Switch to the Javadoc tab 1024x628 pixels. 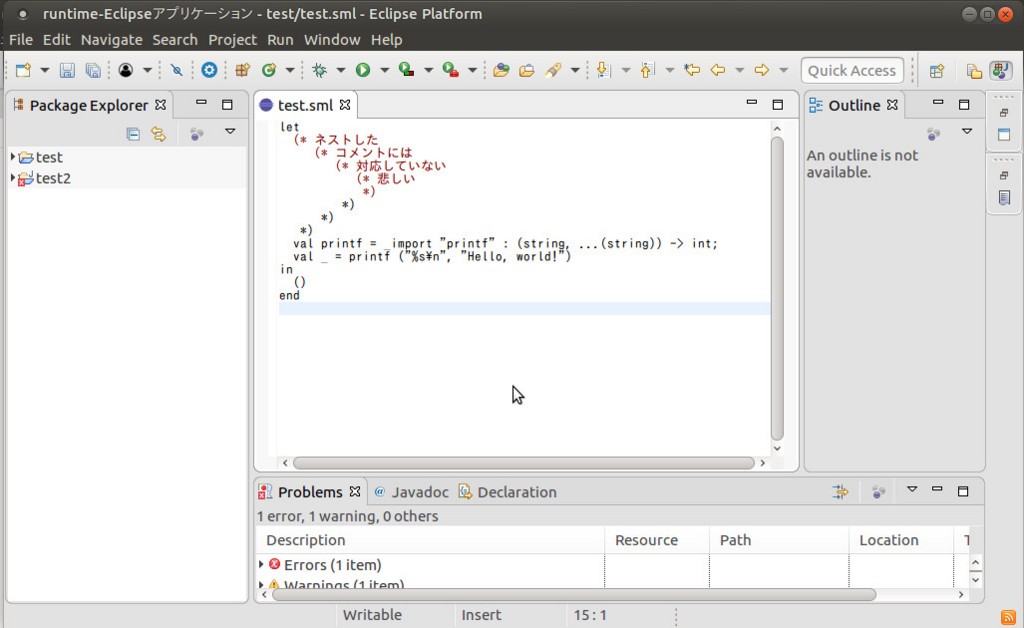tap(412, 492)
